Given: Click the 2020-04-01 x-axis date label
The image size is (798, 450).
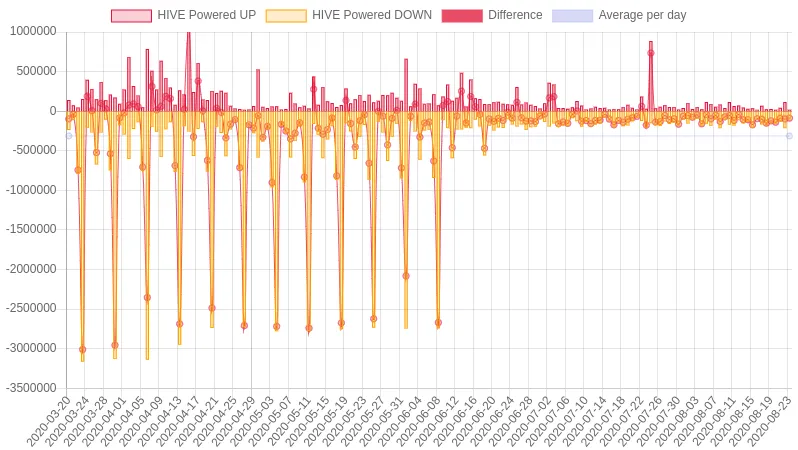Looking at the screenshot, I should pyautogui.click(x=103, y=420).
